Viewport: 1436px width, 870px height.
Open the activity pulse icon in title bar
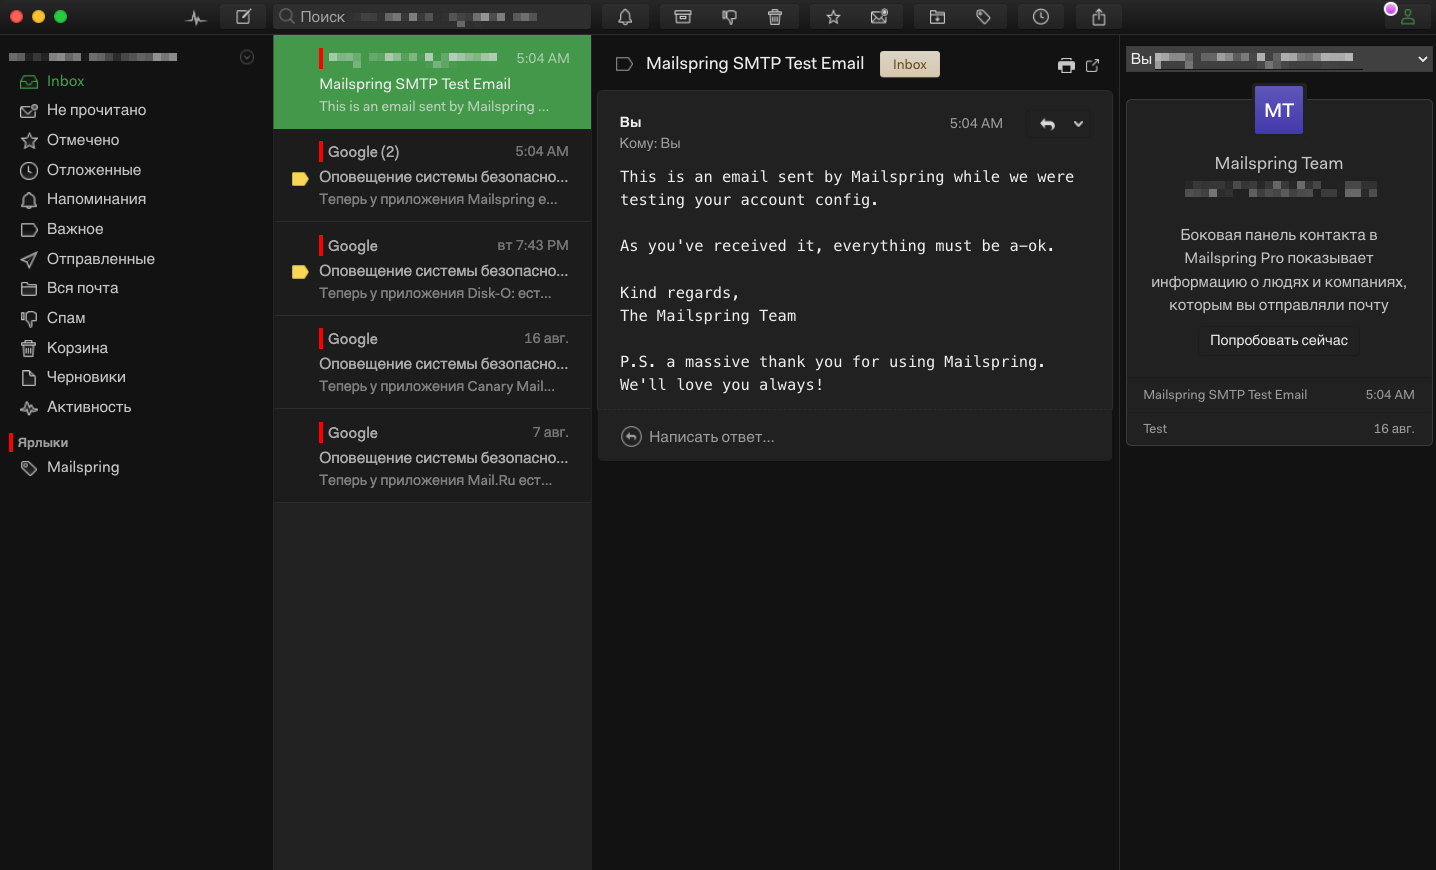click(196, 17)
